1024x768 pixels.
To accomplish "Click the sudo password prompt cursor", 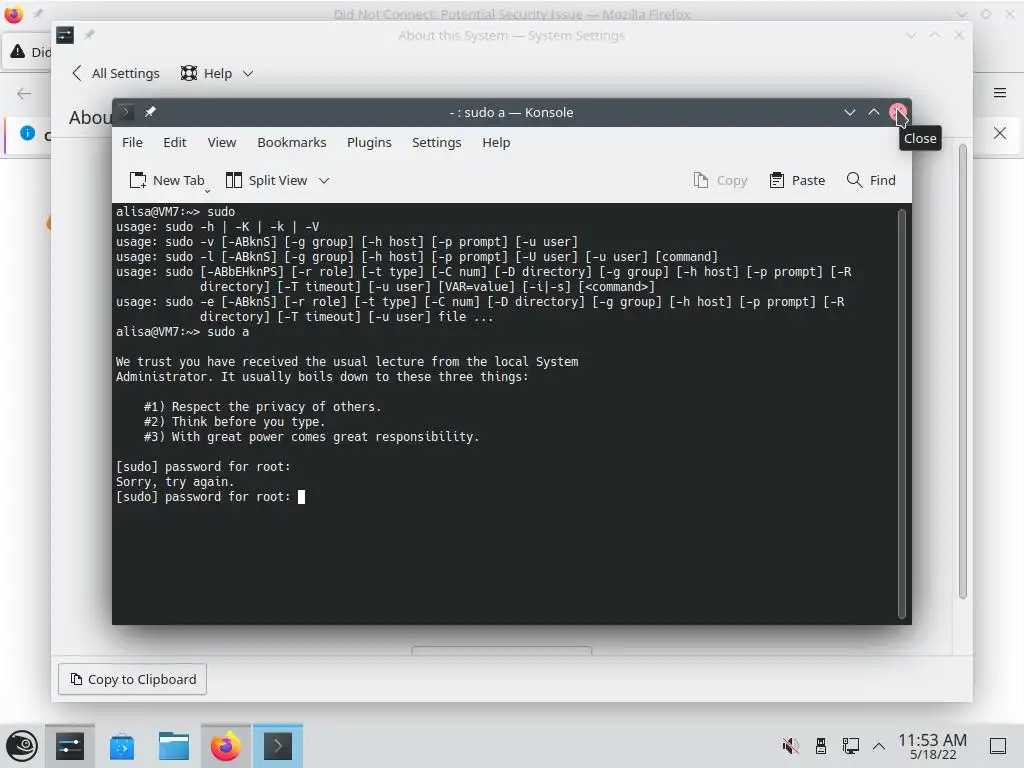I will click(x=301, y=497).
